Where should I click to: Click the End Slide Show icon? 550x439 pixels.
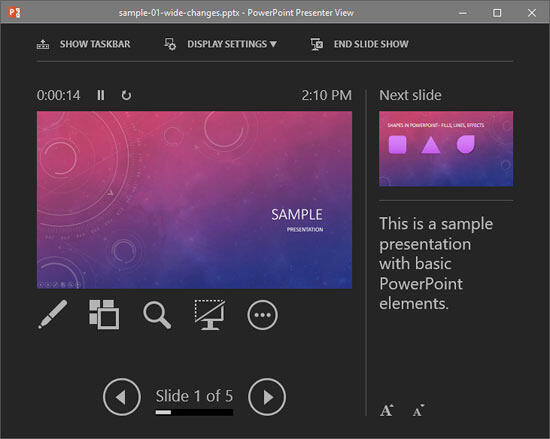click(x=316, y=44)
